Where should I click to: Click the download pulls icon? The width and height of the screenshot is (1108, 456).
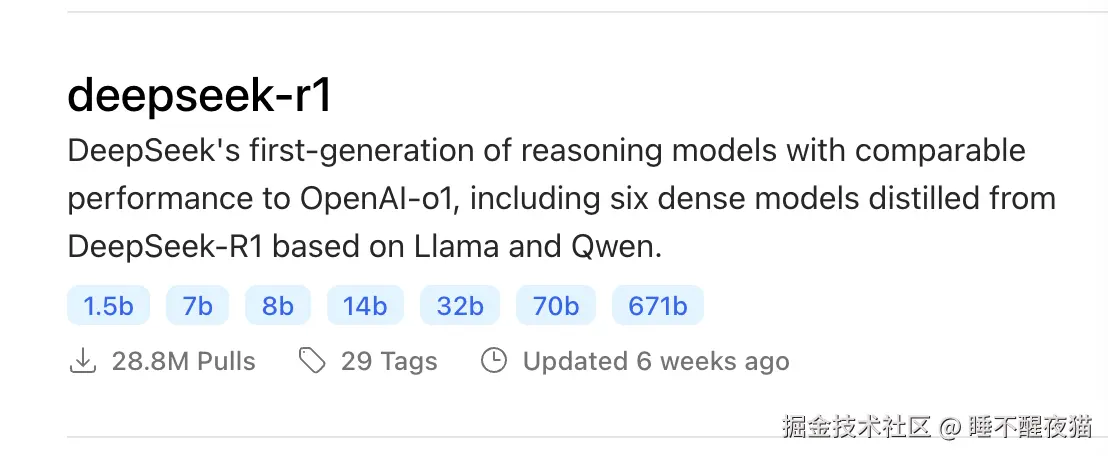point(82,361)
